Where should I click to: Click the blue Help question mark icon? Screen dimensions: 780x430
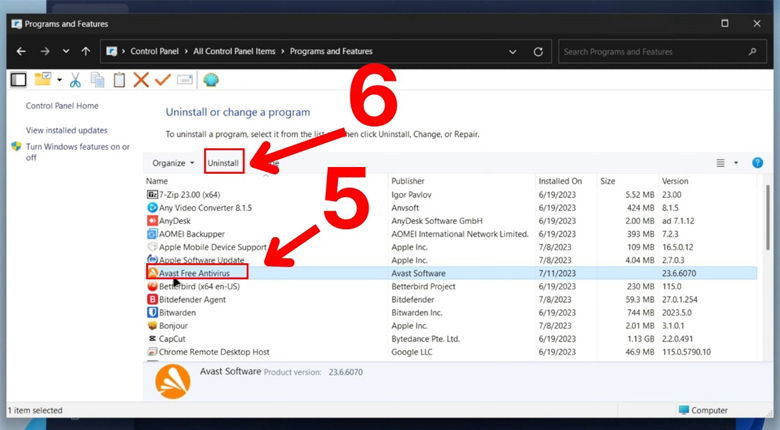click(757, 162)
